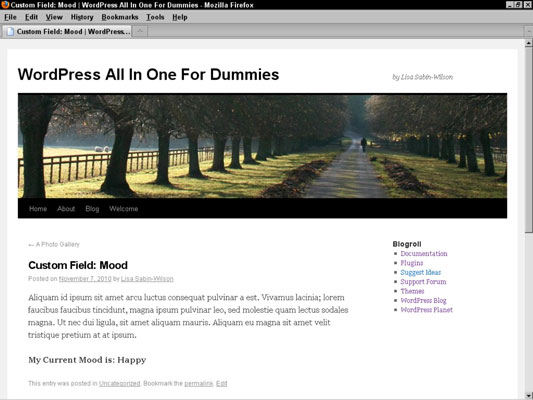Click the Firefox logo icon in title bar

coord(5,5)
